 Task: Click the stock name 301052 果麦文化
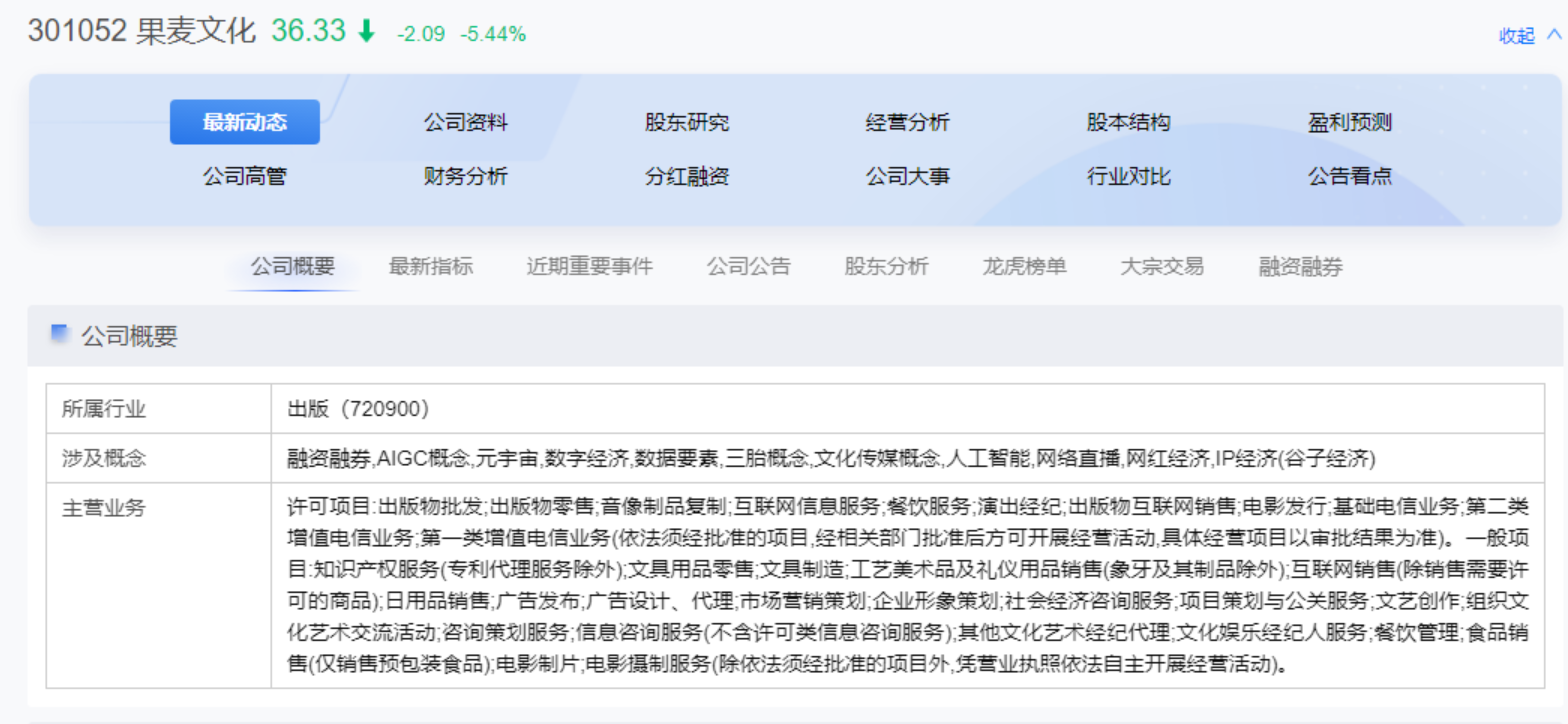[142, 32]
